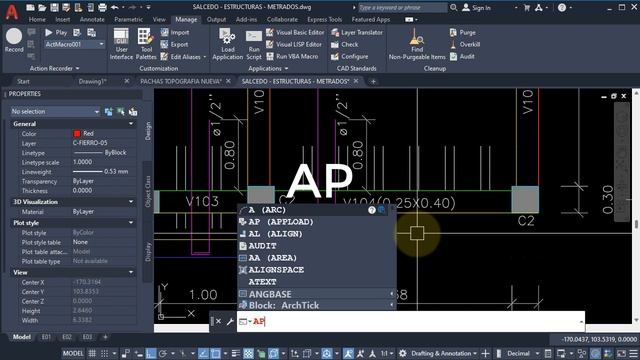Click the Record action macro button
Screen dimensions: 640x360
pyautogui.click(x=14, y=41)
